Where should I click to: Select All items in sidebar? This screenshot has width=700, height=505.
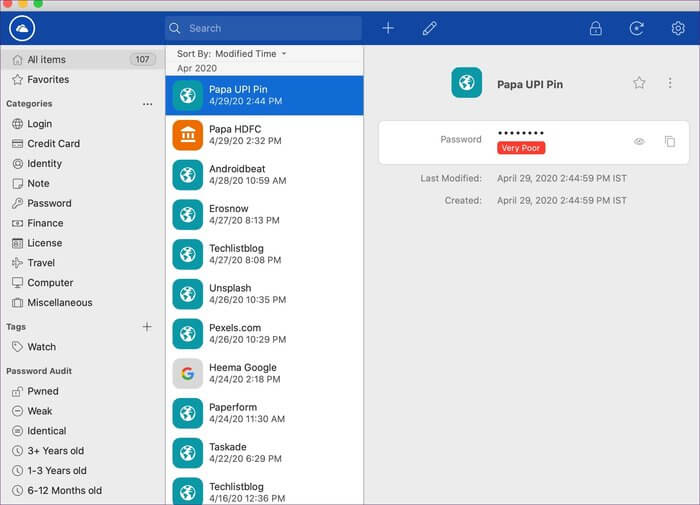tap(81, 59)
